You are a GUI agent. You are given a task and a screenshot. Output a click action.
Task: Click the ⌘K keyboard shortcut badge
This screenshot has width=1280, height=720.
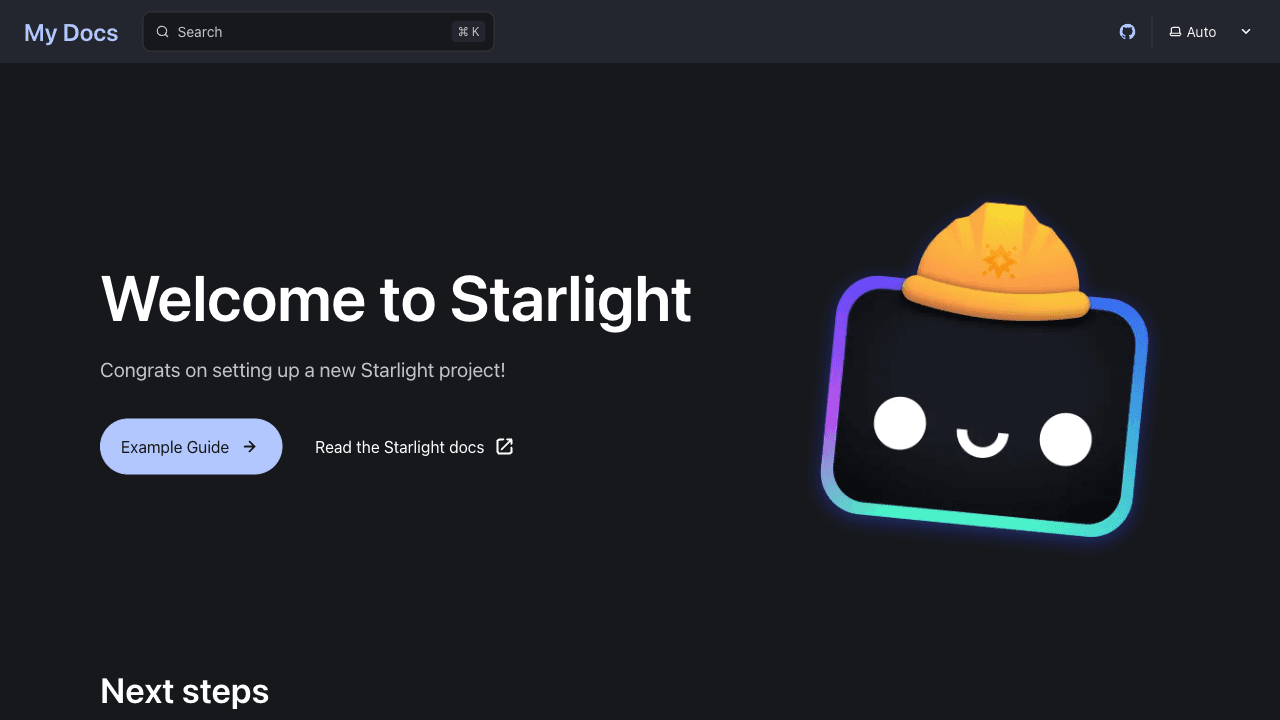coord(468,32)
